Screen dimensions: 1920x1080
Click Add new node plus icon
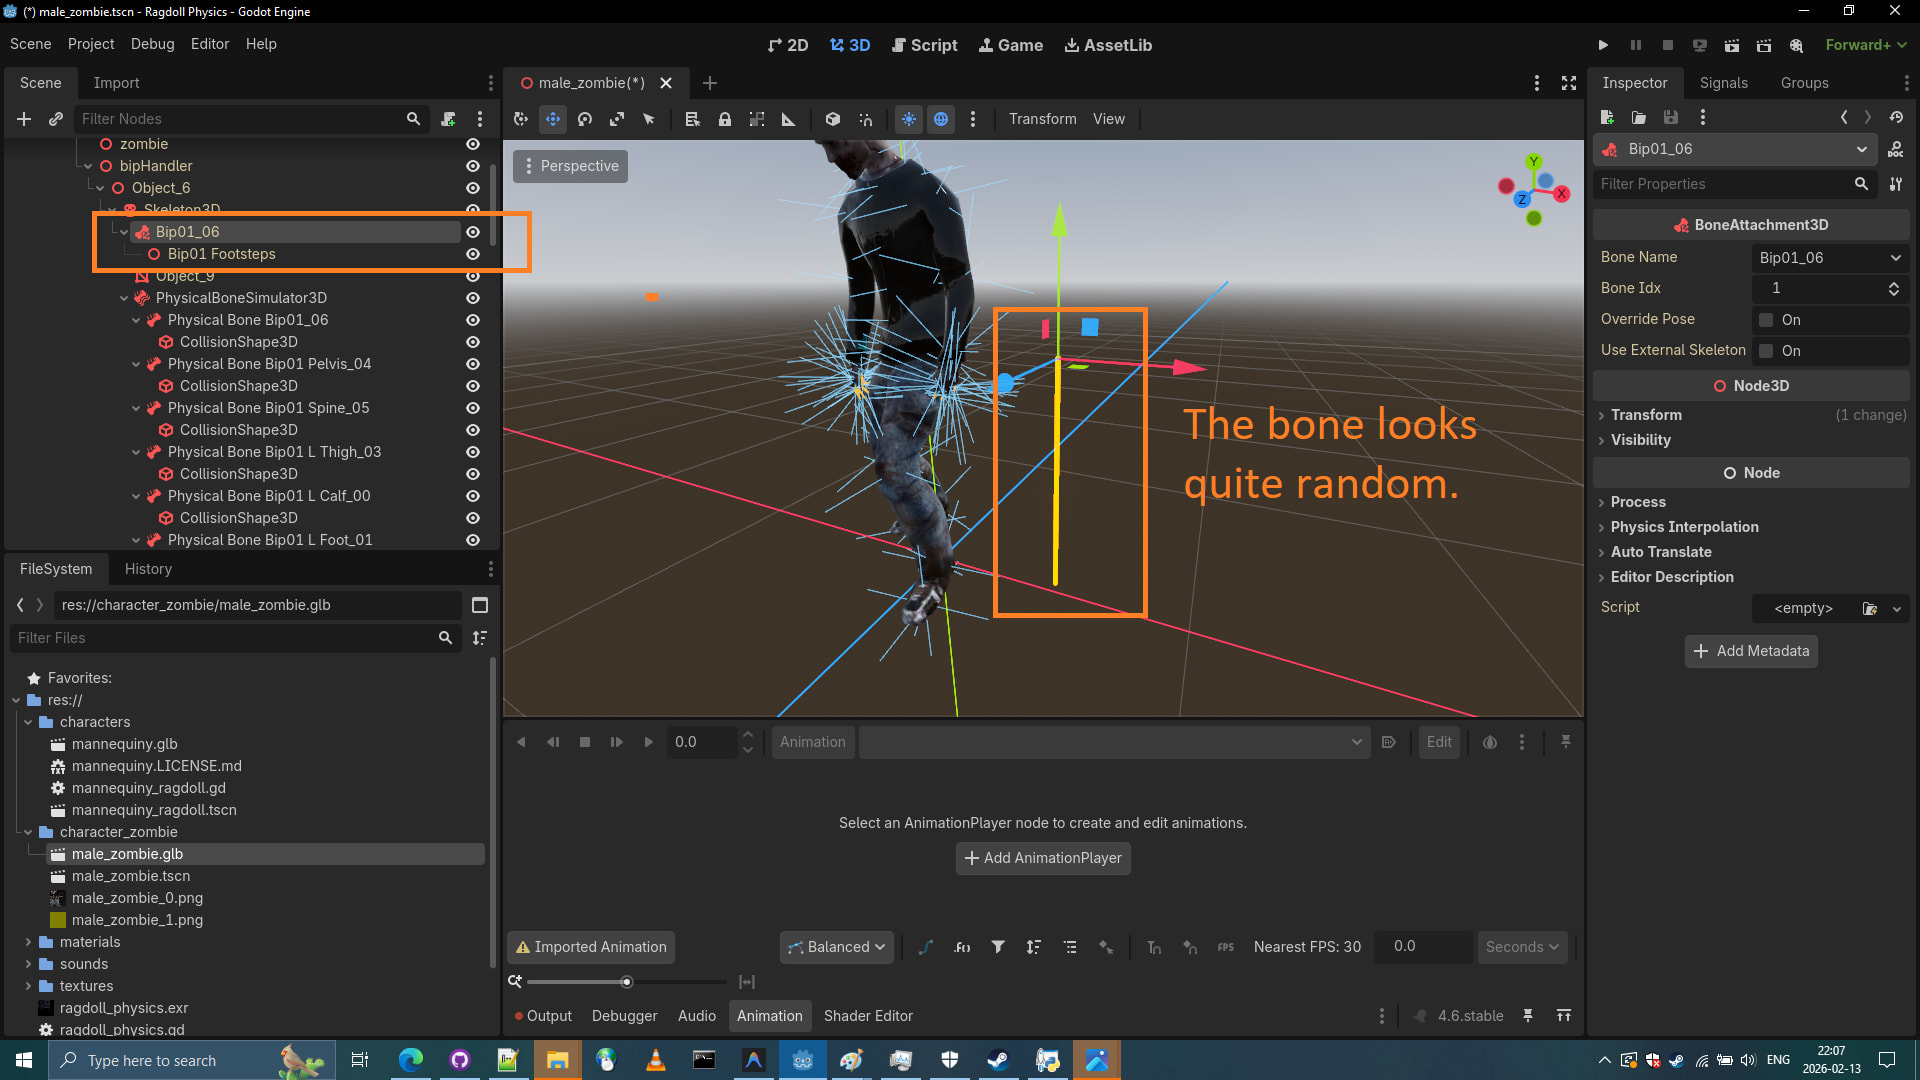tap(24, 119)
